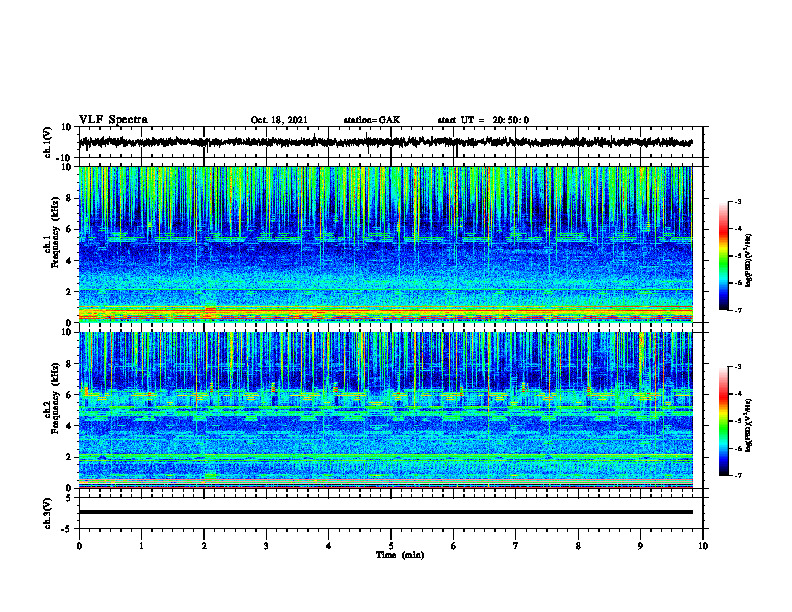Click the "4" kHz tick on ch.2 spectrogram axis
The width and height of the screenshot is (792, 612).
click(69, 426)
